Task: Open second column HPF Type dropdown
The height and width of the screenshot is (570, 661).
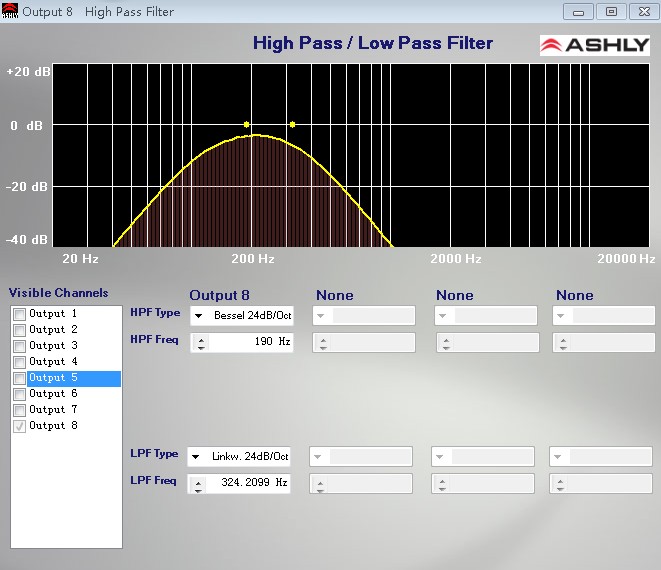Action: click(364, 315)
